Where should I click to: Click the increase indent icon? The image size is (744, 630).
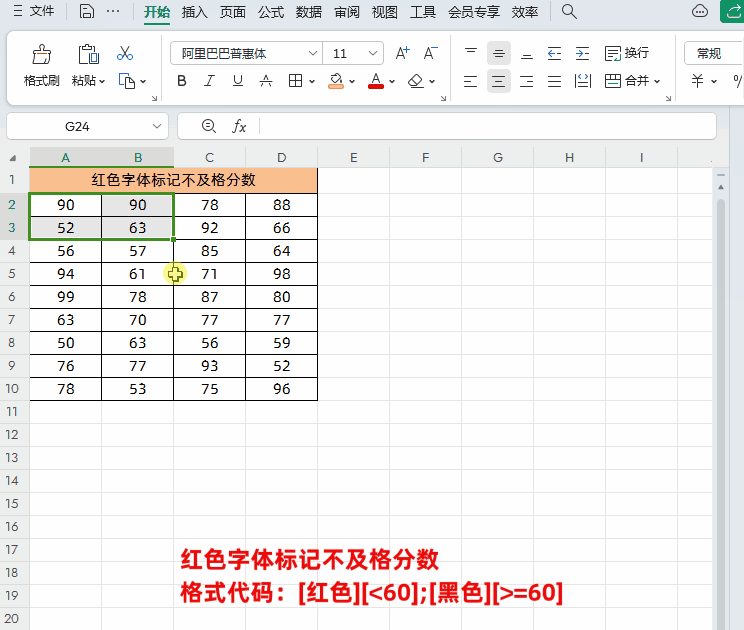point(582,53)
